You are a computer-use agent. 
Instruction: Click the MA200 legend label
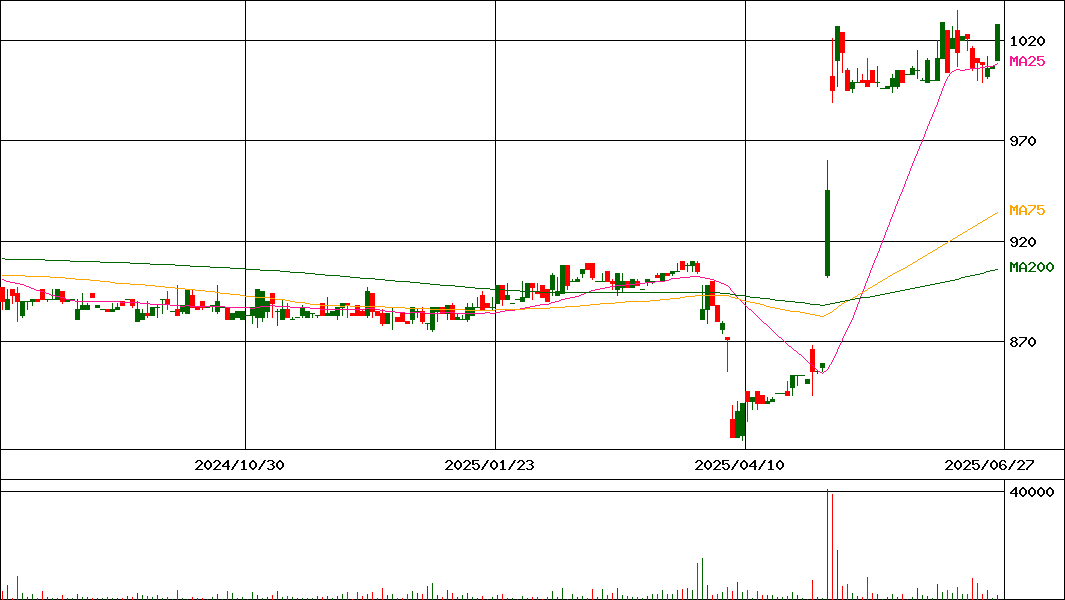tap(1031, 267)
